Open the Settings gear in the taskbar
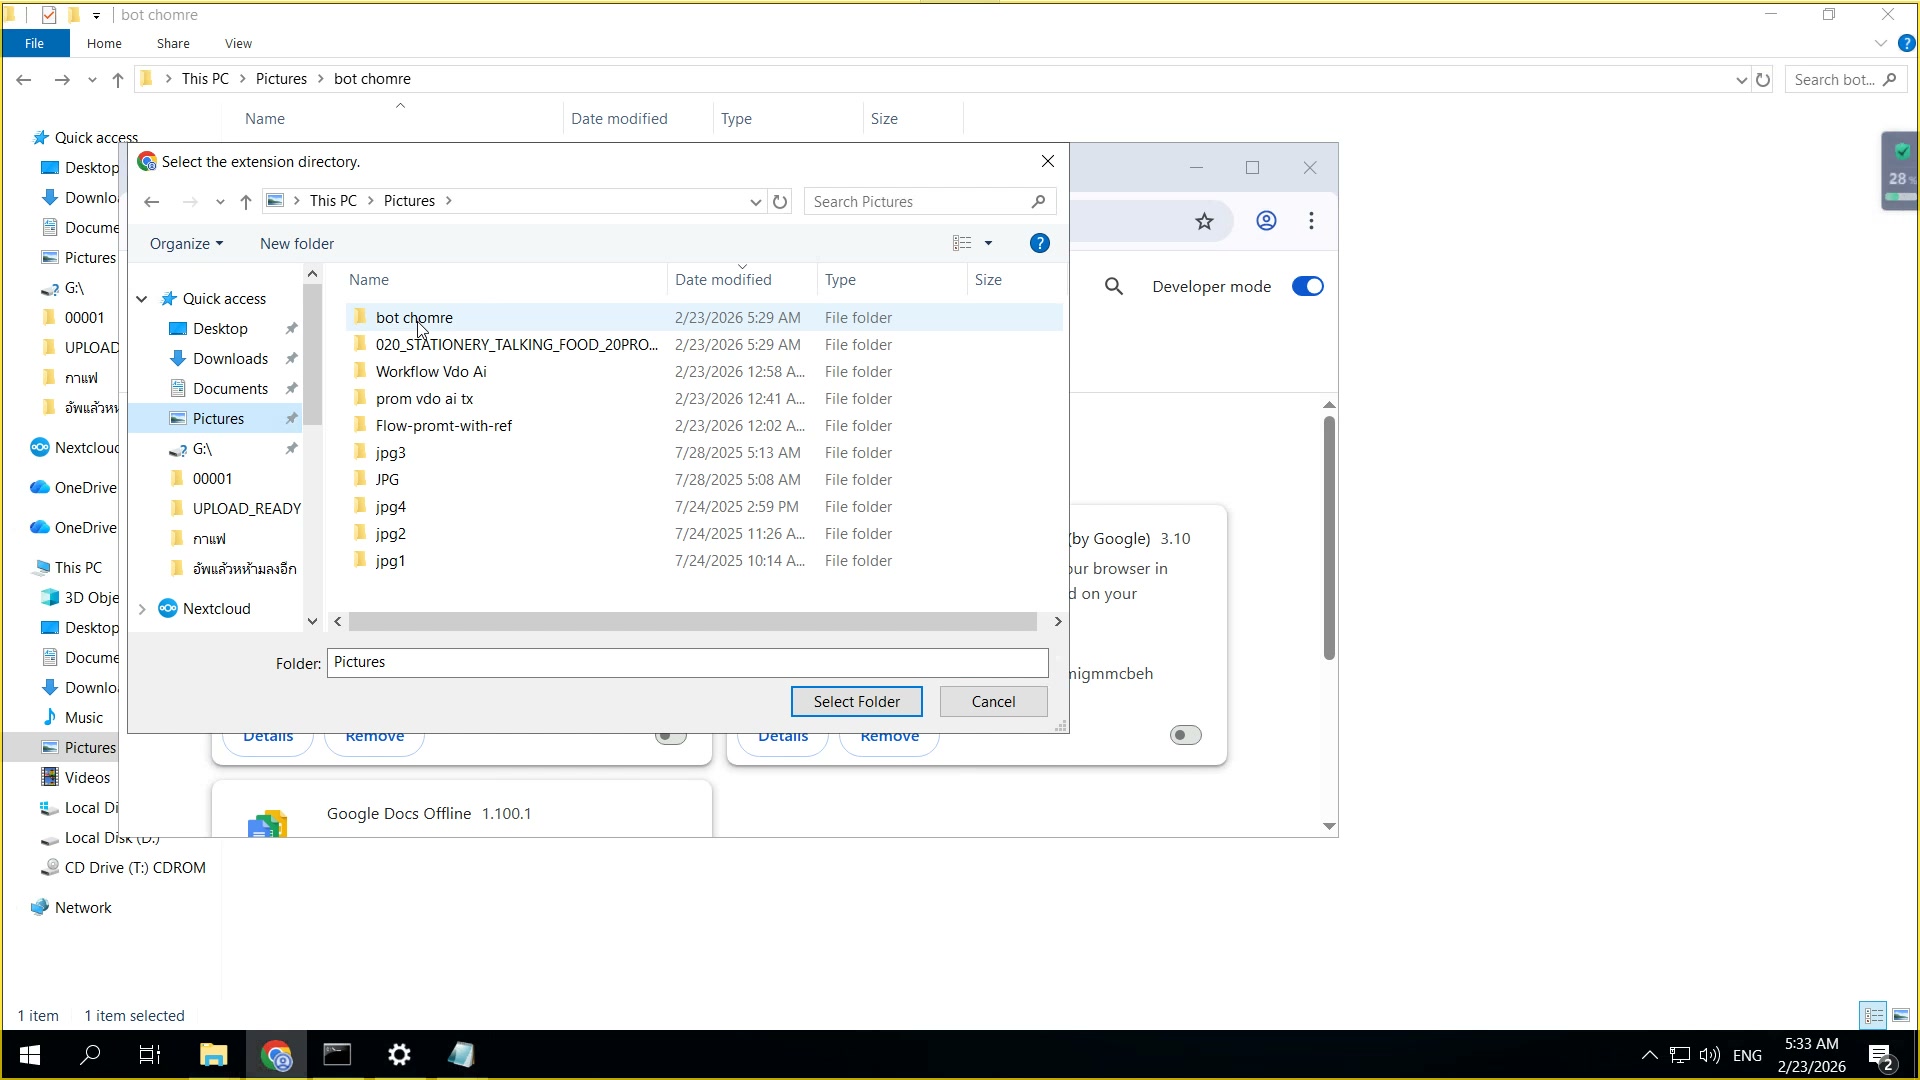Screen dimensions: 1920x1080 point(399,1055)
